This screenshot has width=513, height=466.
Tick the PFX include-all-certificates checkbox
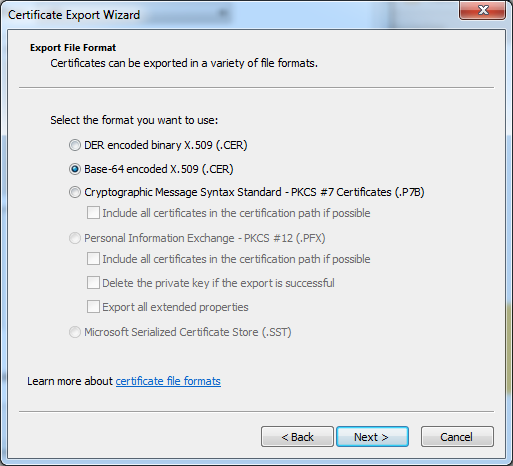click(93, 259)
